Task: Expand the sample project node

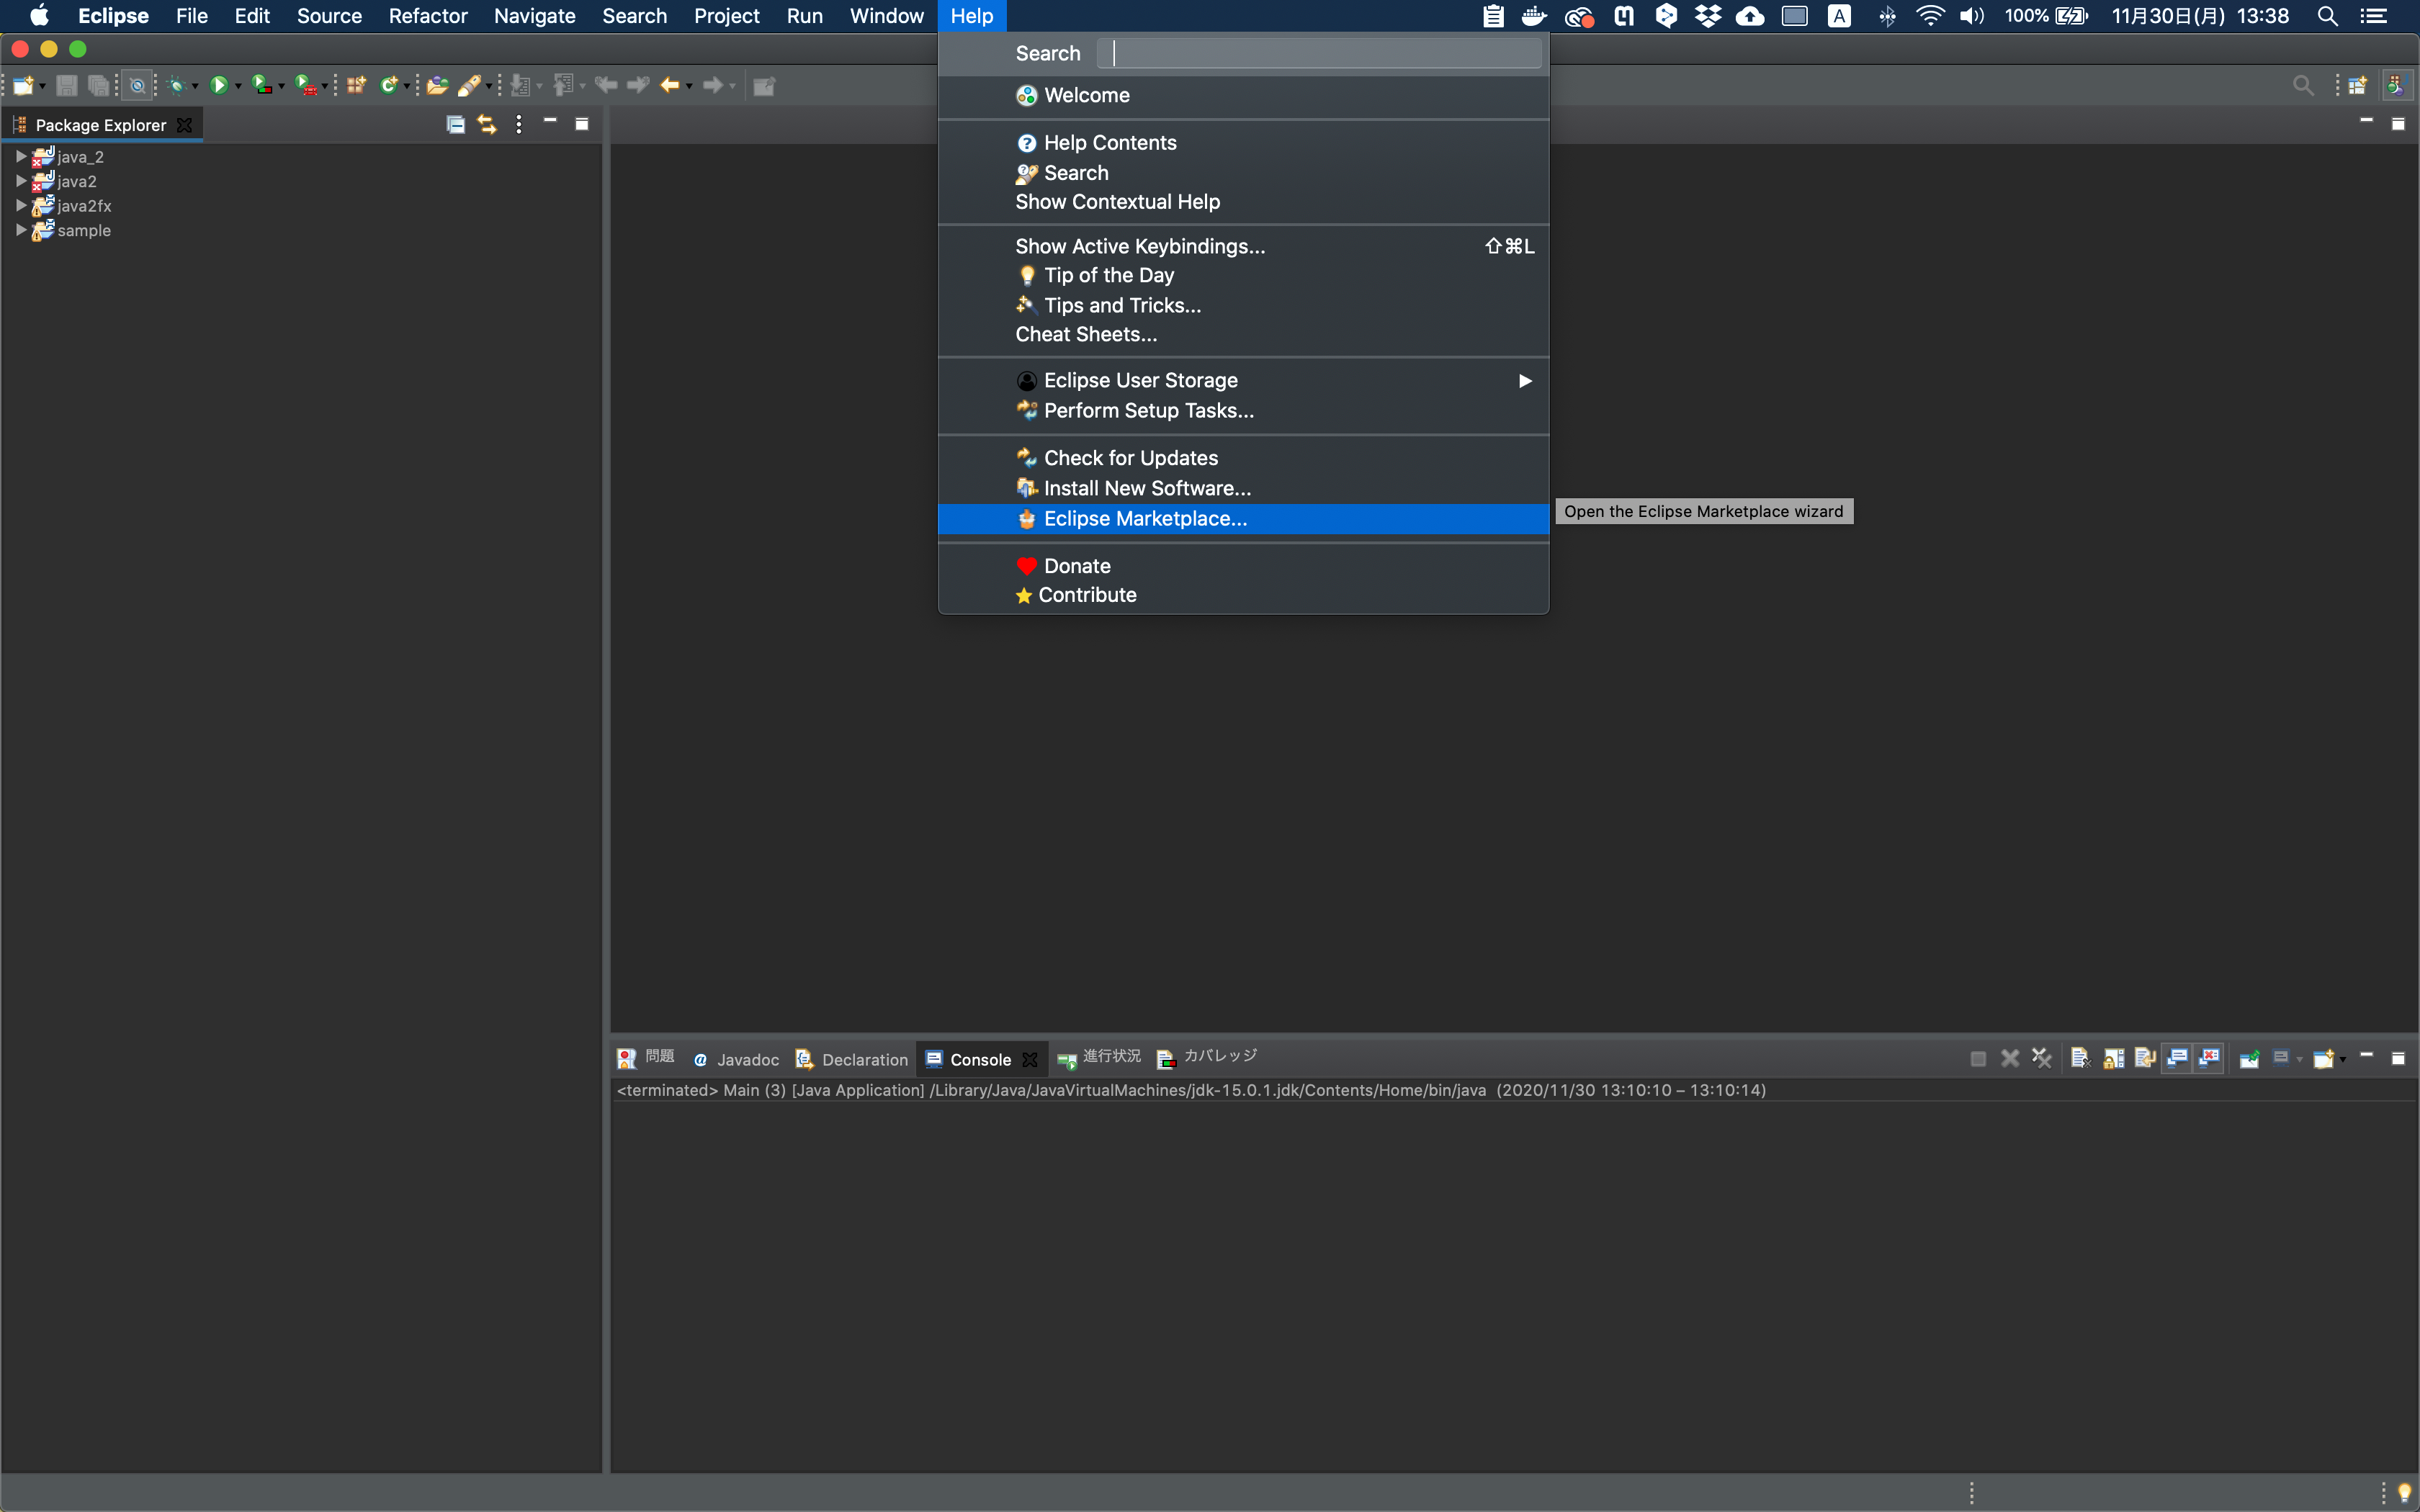Action: [21, 230]
